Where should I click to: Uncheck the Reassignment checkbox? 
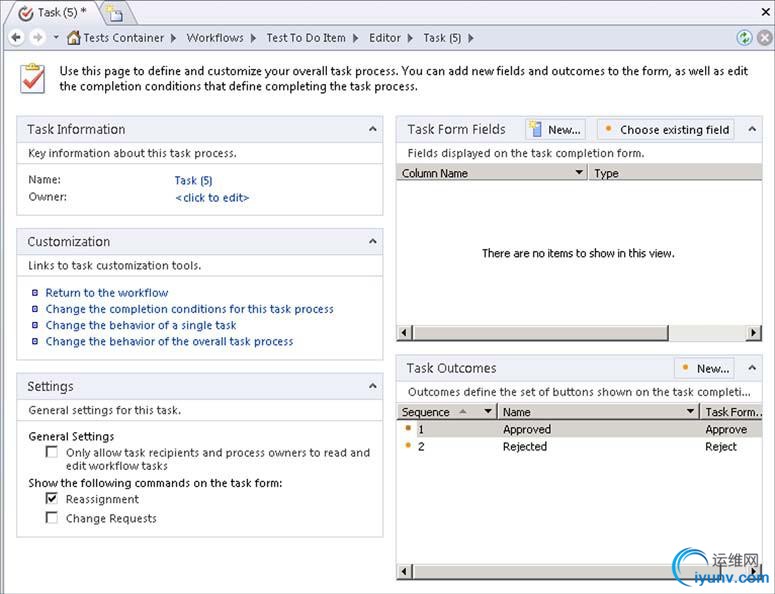tap(52, 499)
